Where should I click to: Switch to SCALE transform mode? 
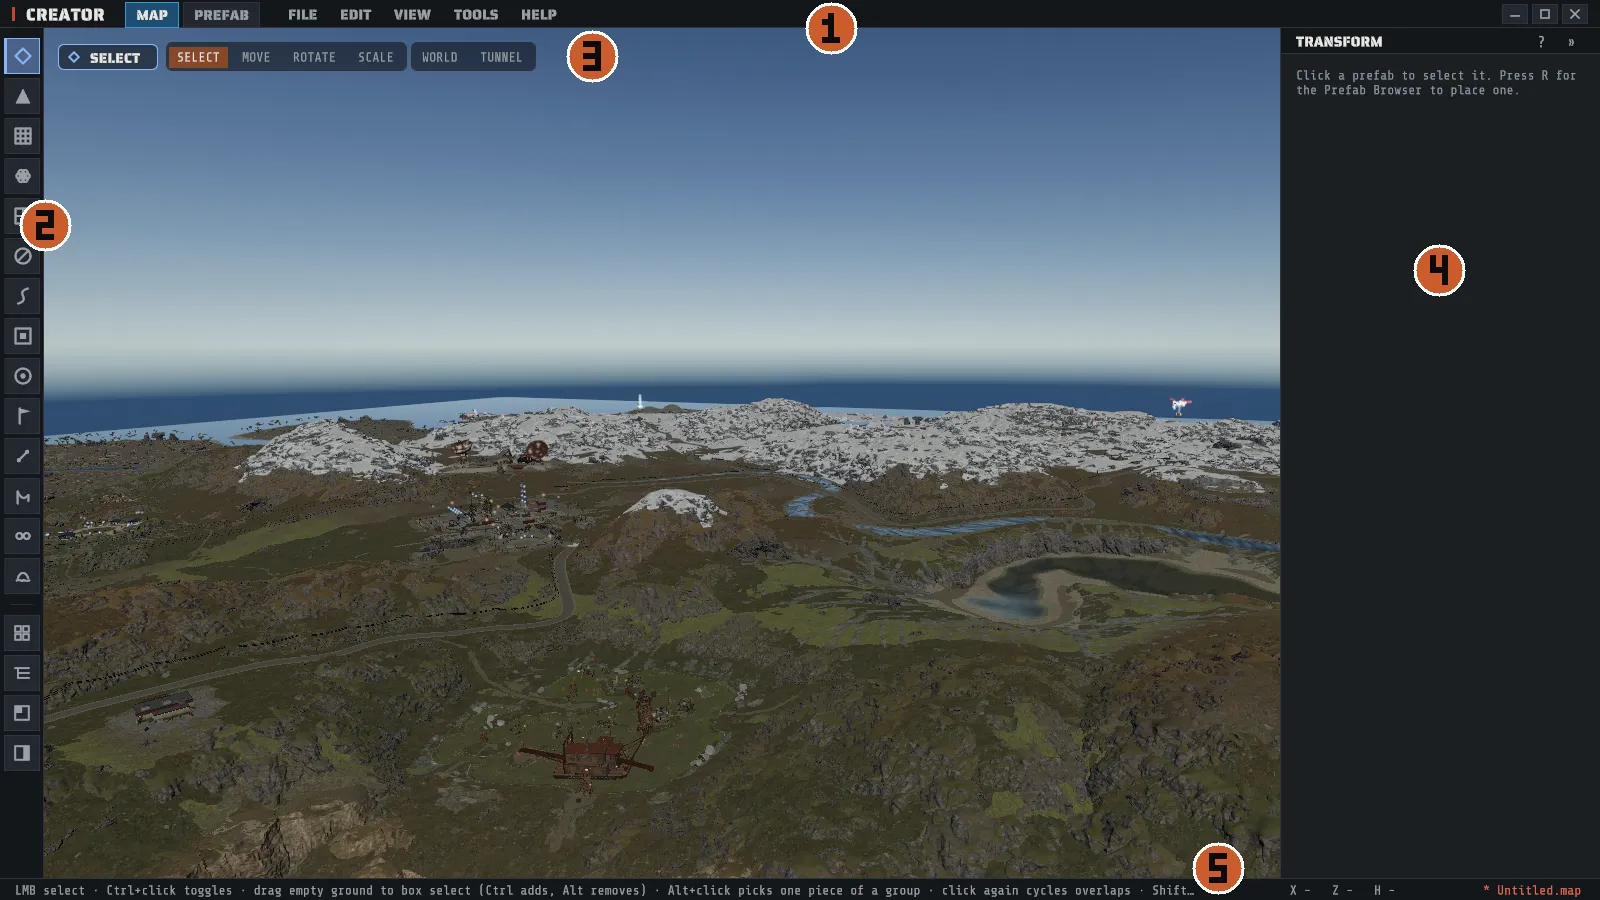point(376,57)
